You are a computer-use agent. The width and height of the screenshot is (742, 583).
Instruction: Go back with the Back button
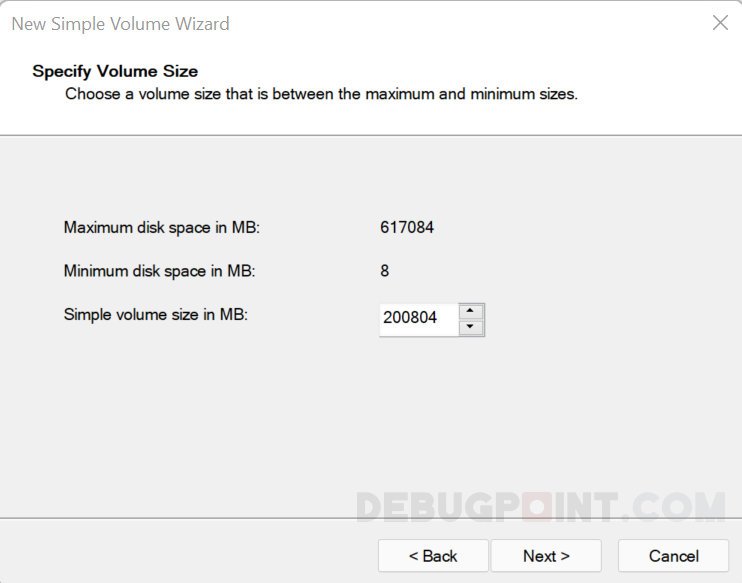[433, 556]
